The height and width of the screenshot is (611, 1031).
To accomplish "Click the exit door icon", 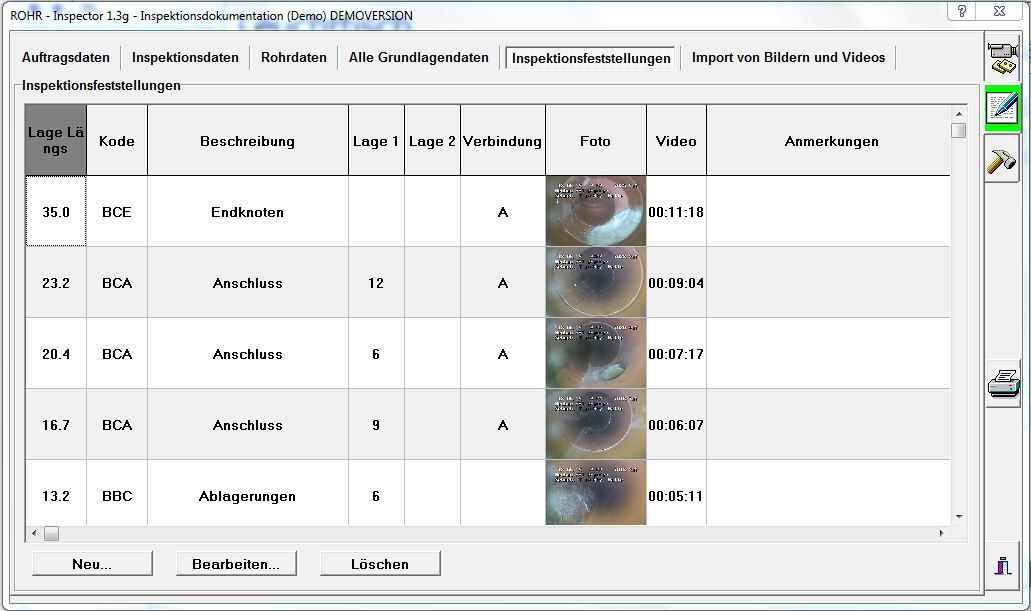I will pyautogui.click(x=1002, y=564).
